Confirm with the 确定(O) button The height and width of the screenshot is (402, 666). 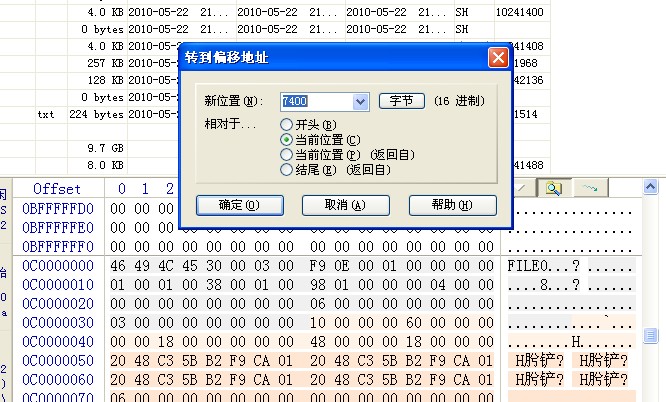[x=240, y=205]
